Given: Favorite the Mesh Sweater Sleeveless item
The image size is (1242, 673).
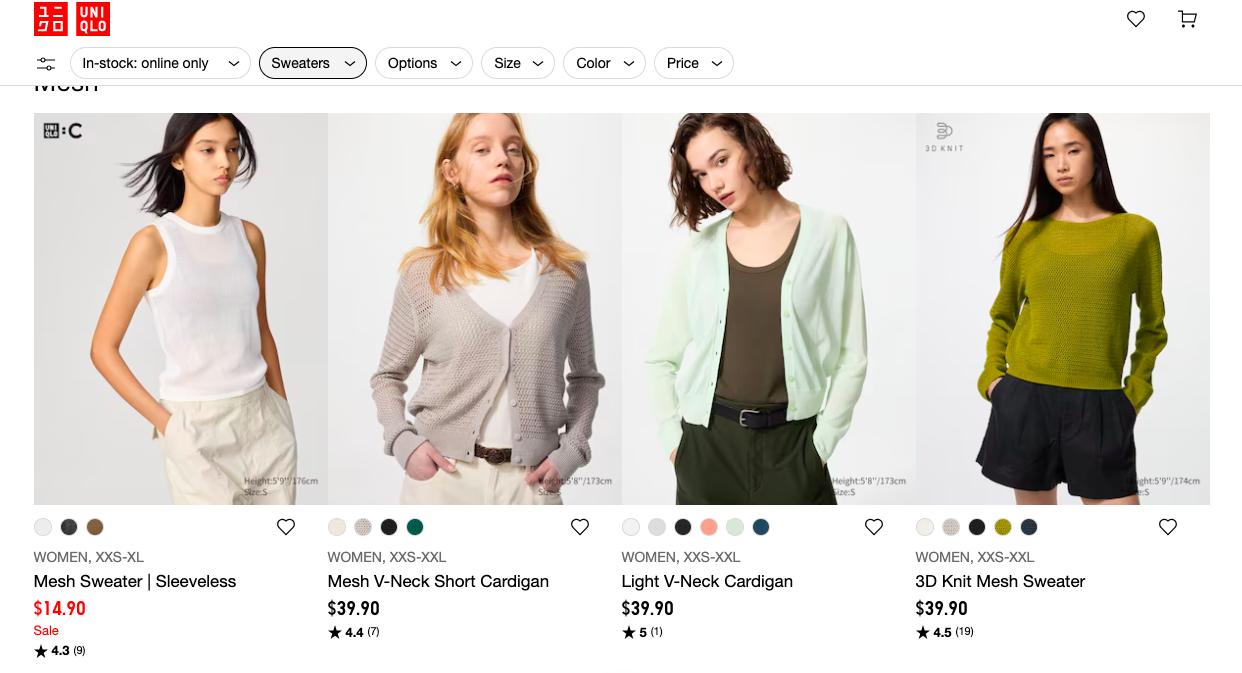Looking at the screenshot, I should click(x=286, y=527).
